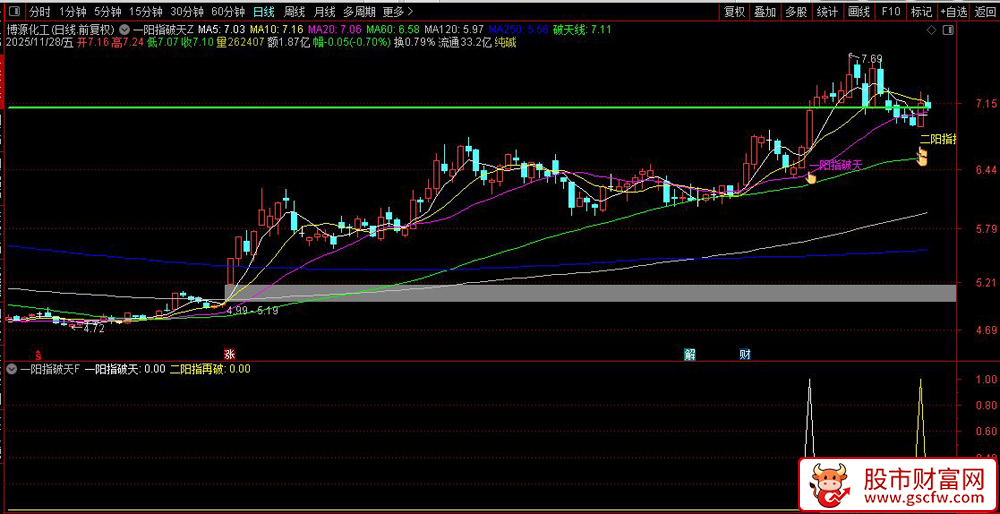Click the 纯碱 sector label
Image resolution: width=1000 pixels, height=514 pixels.
point(506,42)
